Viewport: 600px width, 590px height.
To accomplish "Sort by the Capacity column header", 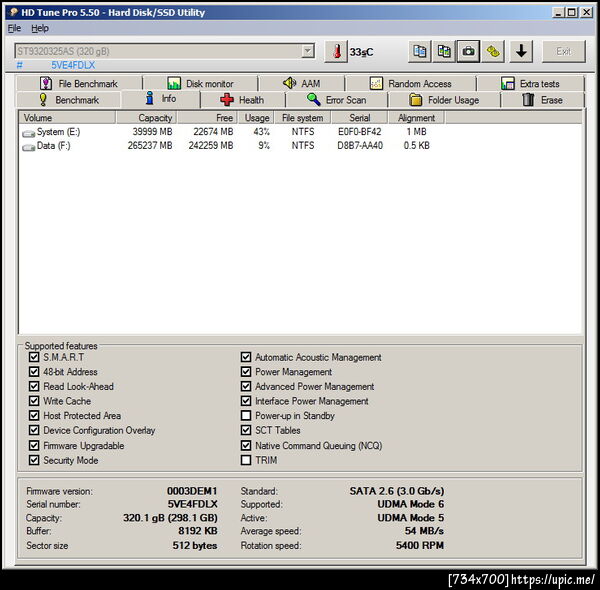I will 146,118.
